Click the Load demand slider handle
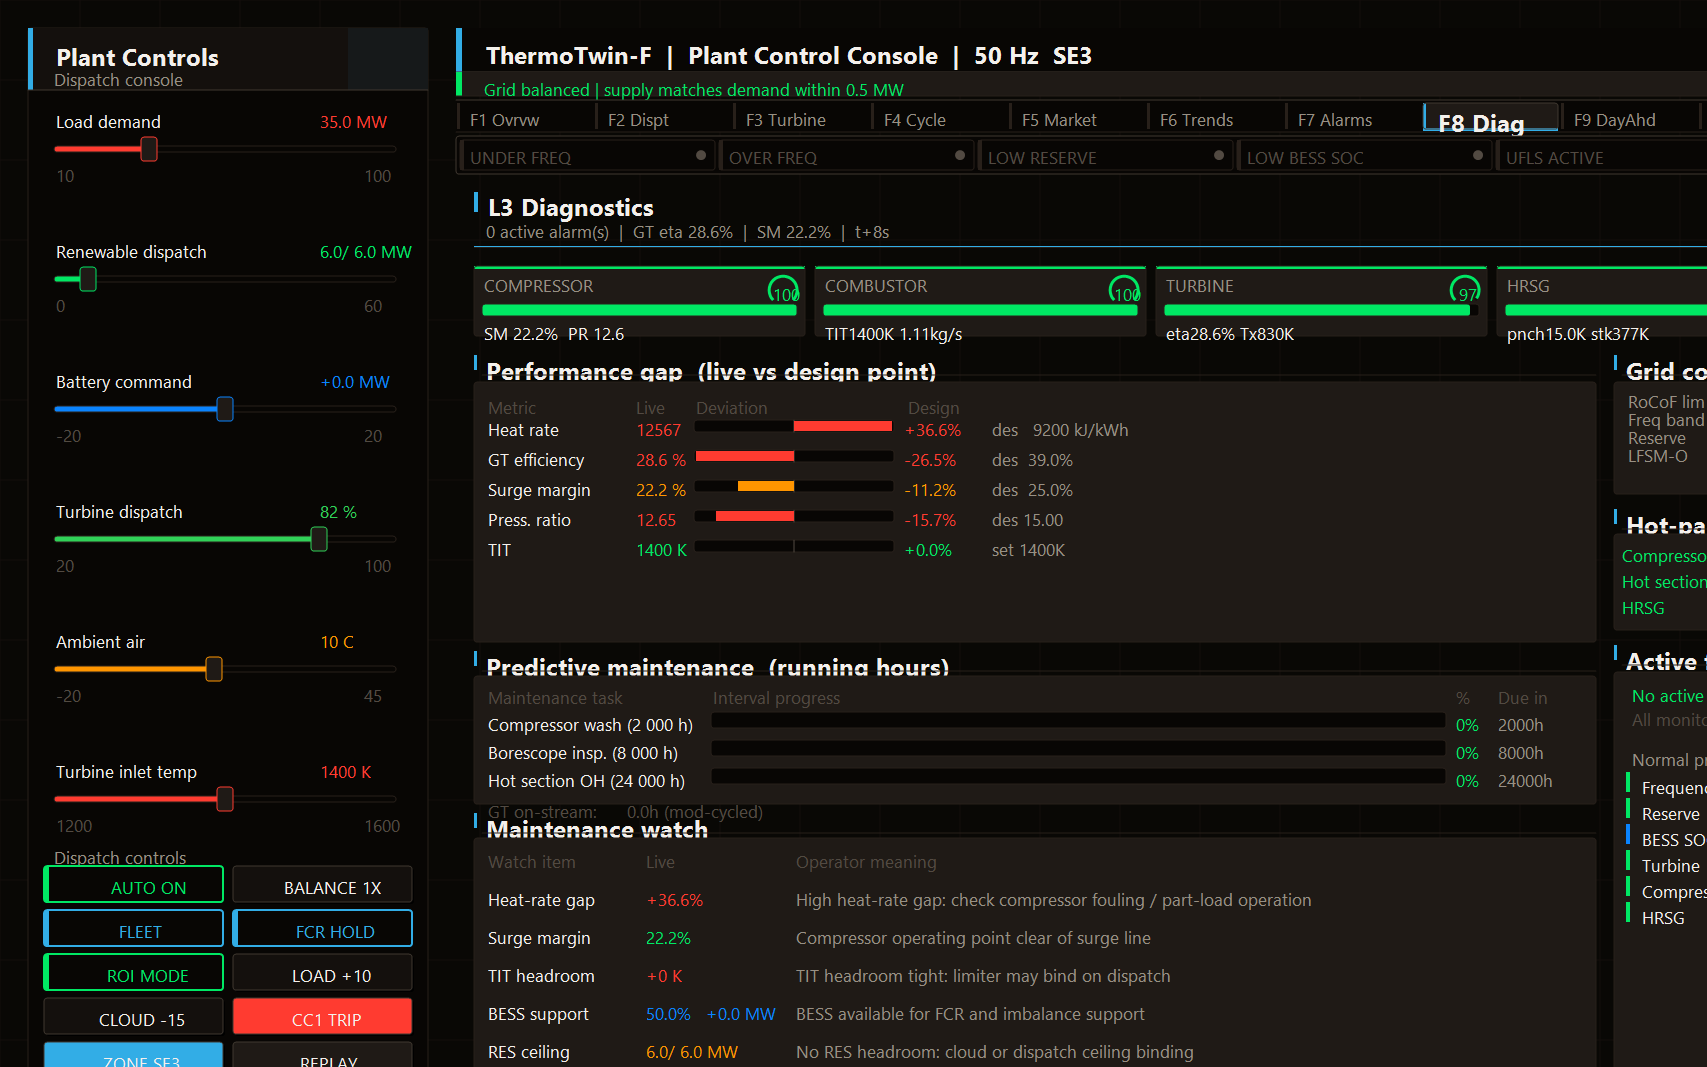 (x=149, y=149)
